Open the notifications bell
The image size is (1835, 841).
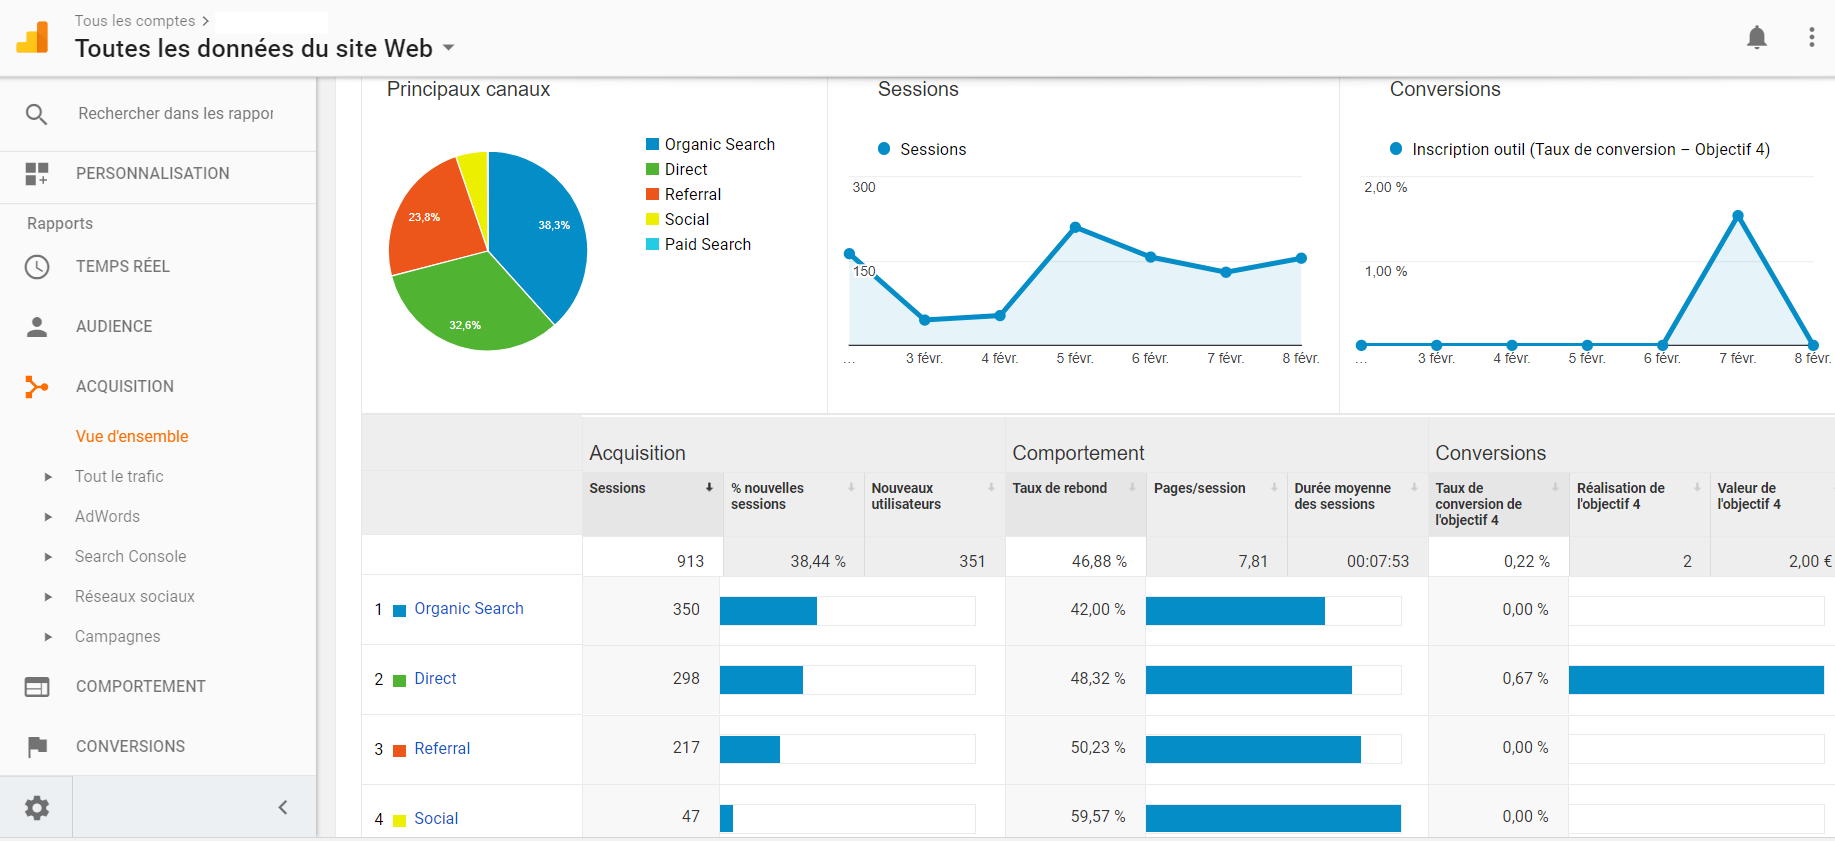click(x=1756, y=38)
